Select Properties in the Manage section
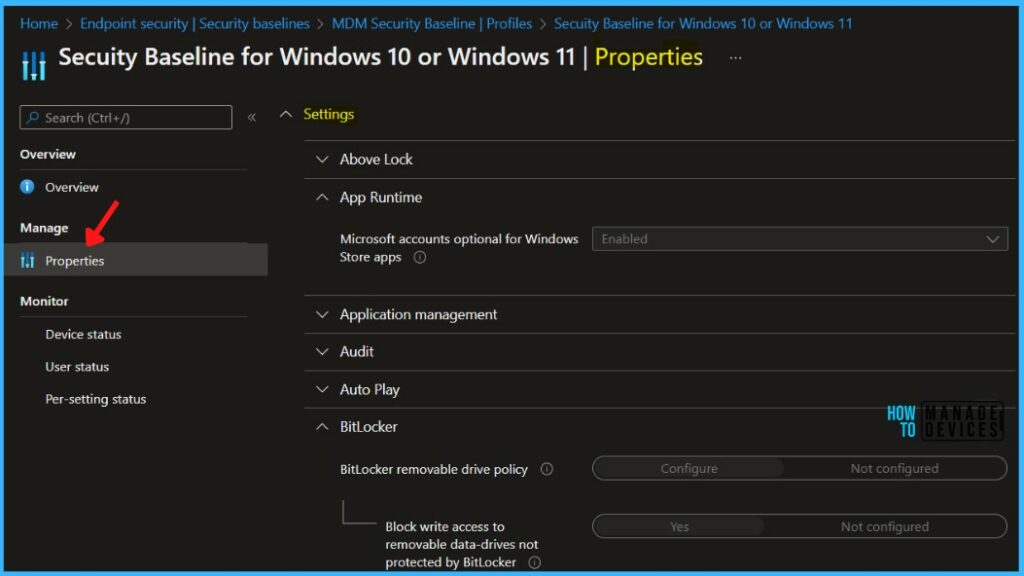This screenshot has height=576, width=1024. pos(136,260)
